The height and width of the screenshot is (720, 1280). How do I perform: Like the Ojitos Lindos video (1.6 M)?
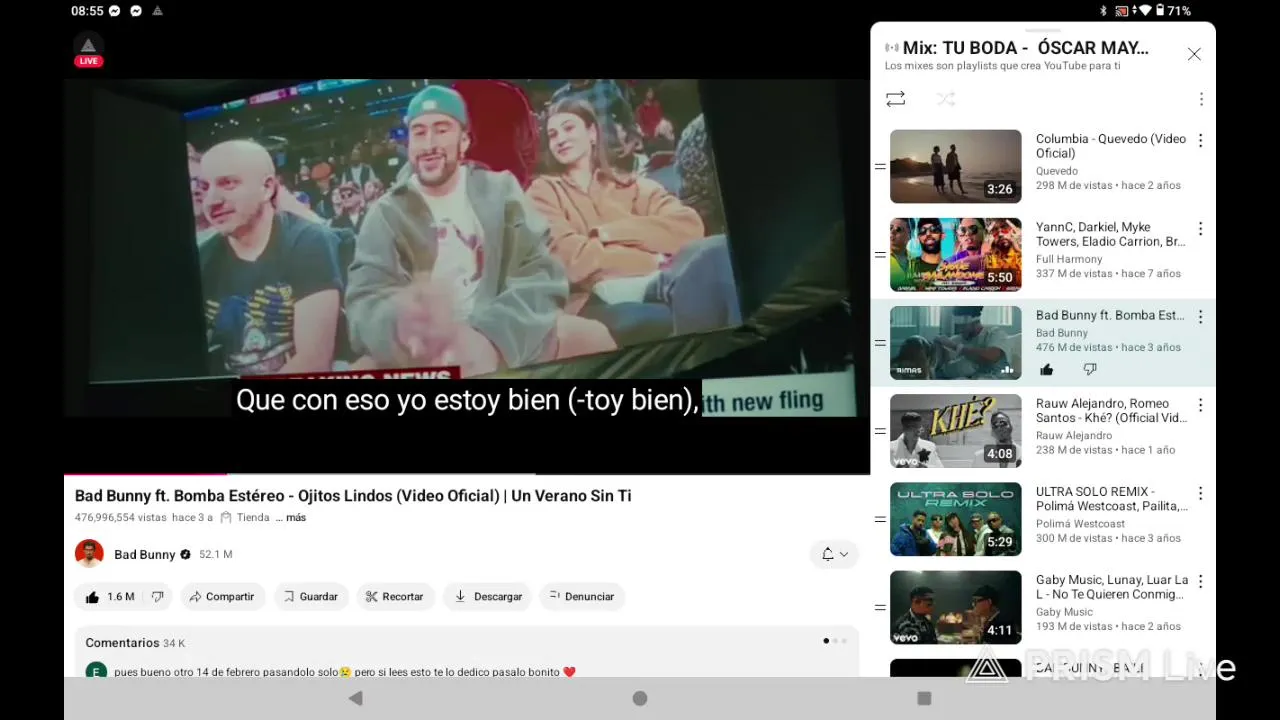[x=109, y=597]
